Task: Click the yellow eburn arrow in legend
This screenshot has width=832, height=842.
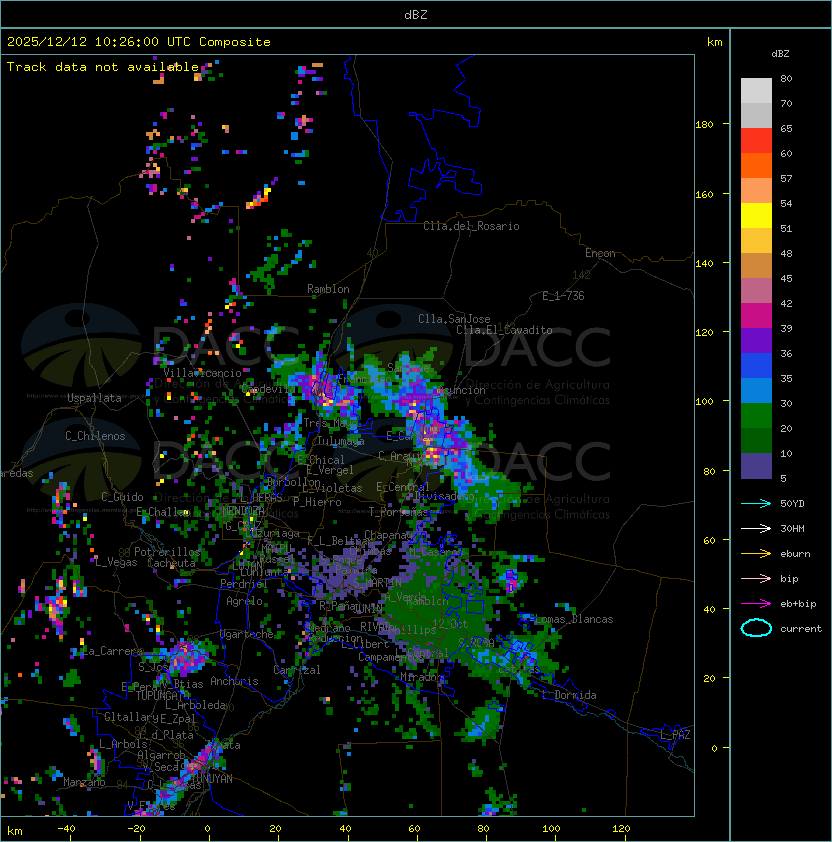Action: [x=756, y=554]
